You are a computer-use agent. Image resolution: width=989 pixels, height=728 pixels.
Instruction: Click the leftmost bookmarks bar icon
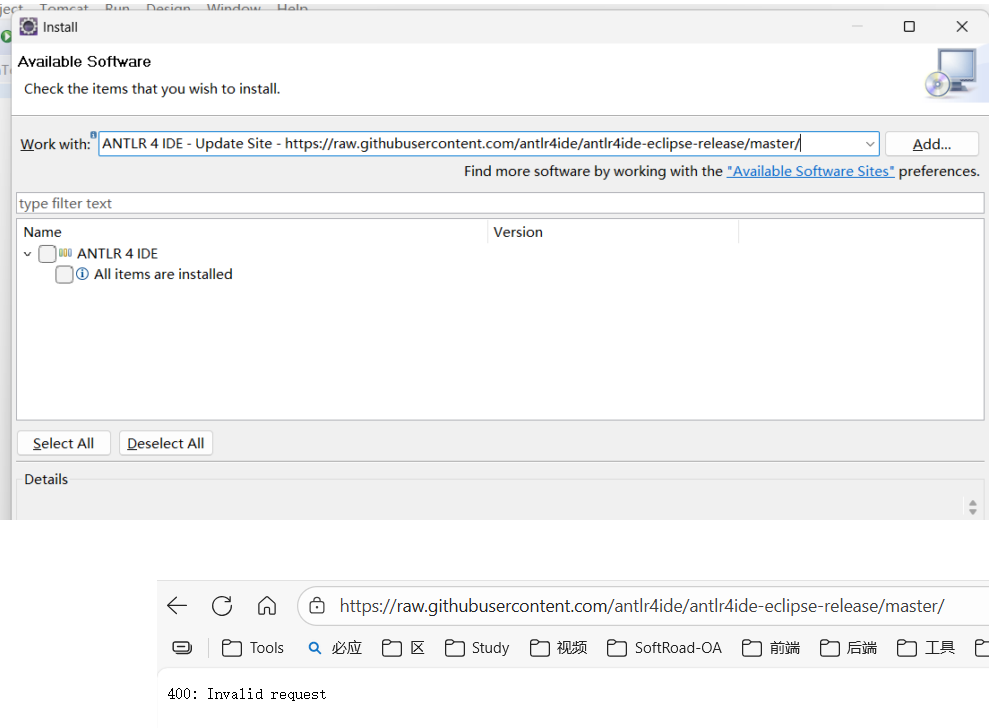pyautogui.click(x=182, y=648)
